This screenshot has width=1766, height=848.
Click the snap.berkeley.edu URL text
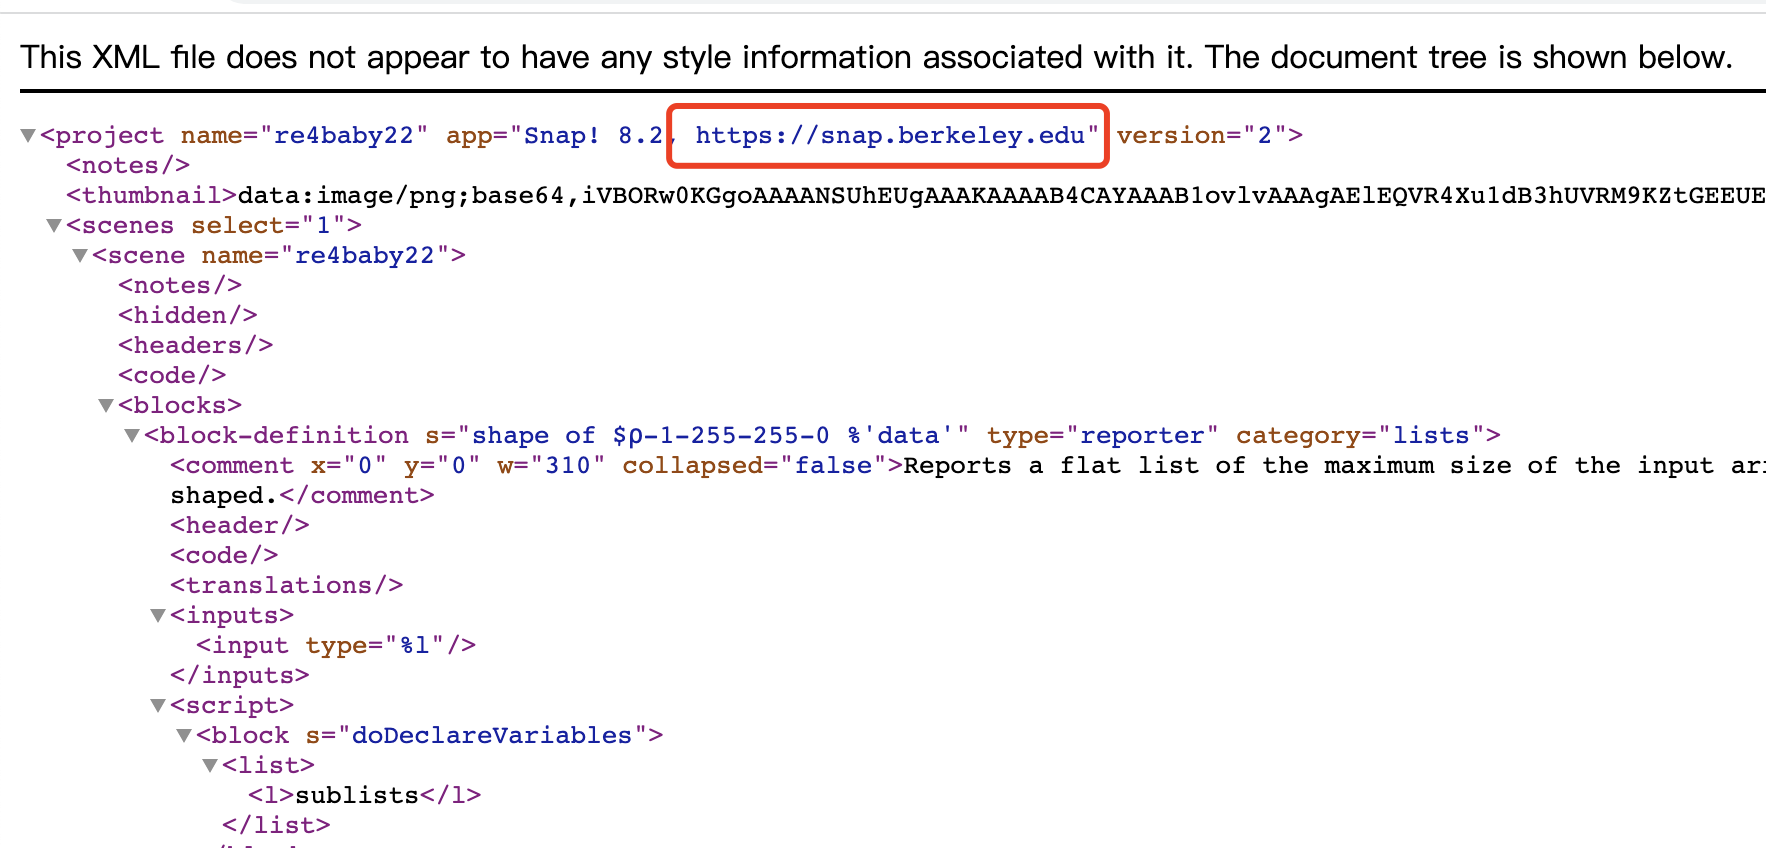[889, 136]
